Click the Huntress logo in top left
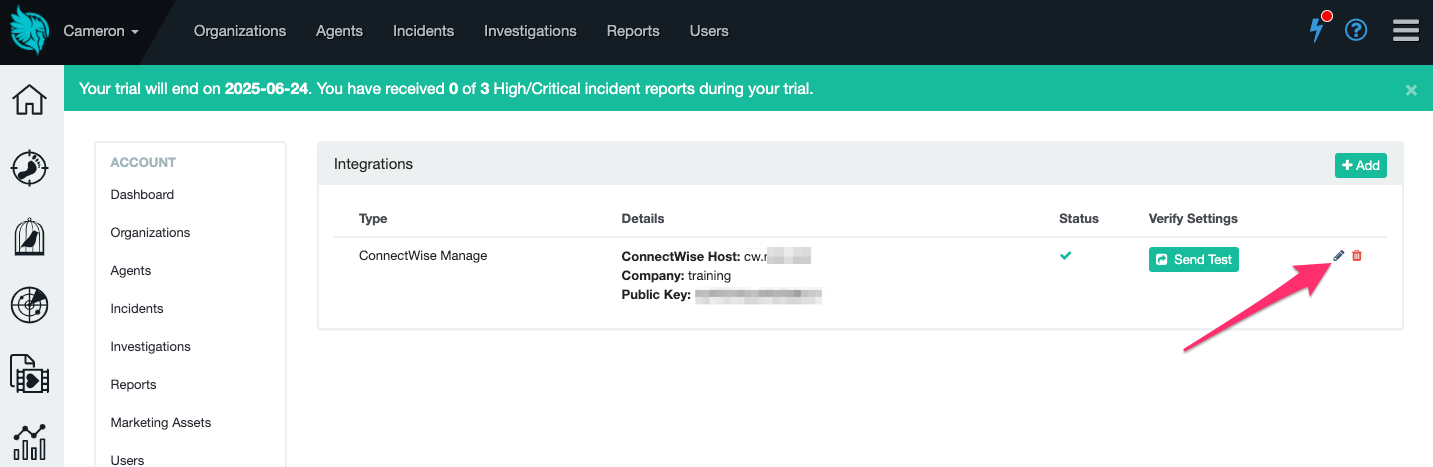 tap(29, 30)
